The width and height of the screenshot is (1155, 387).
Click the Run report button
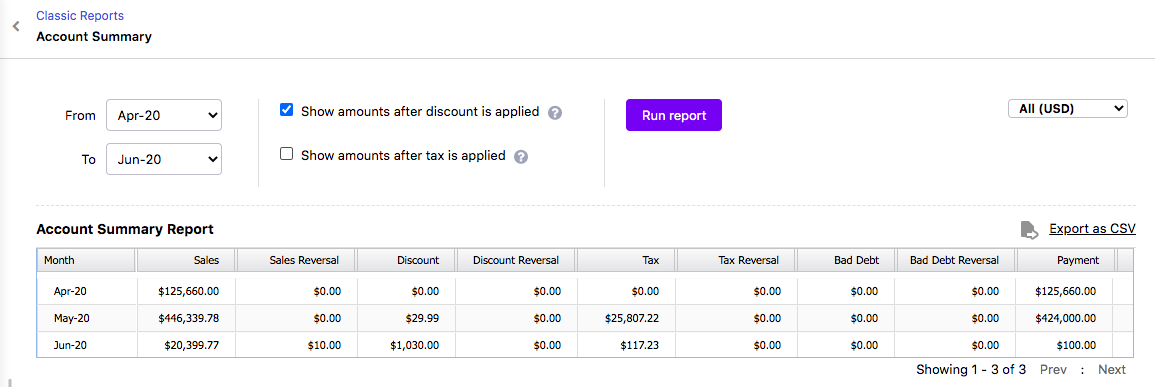point(674,115)
